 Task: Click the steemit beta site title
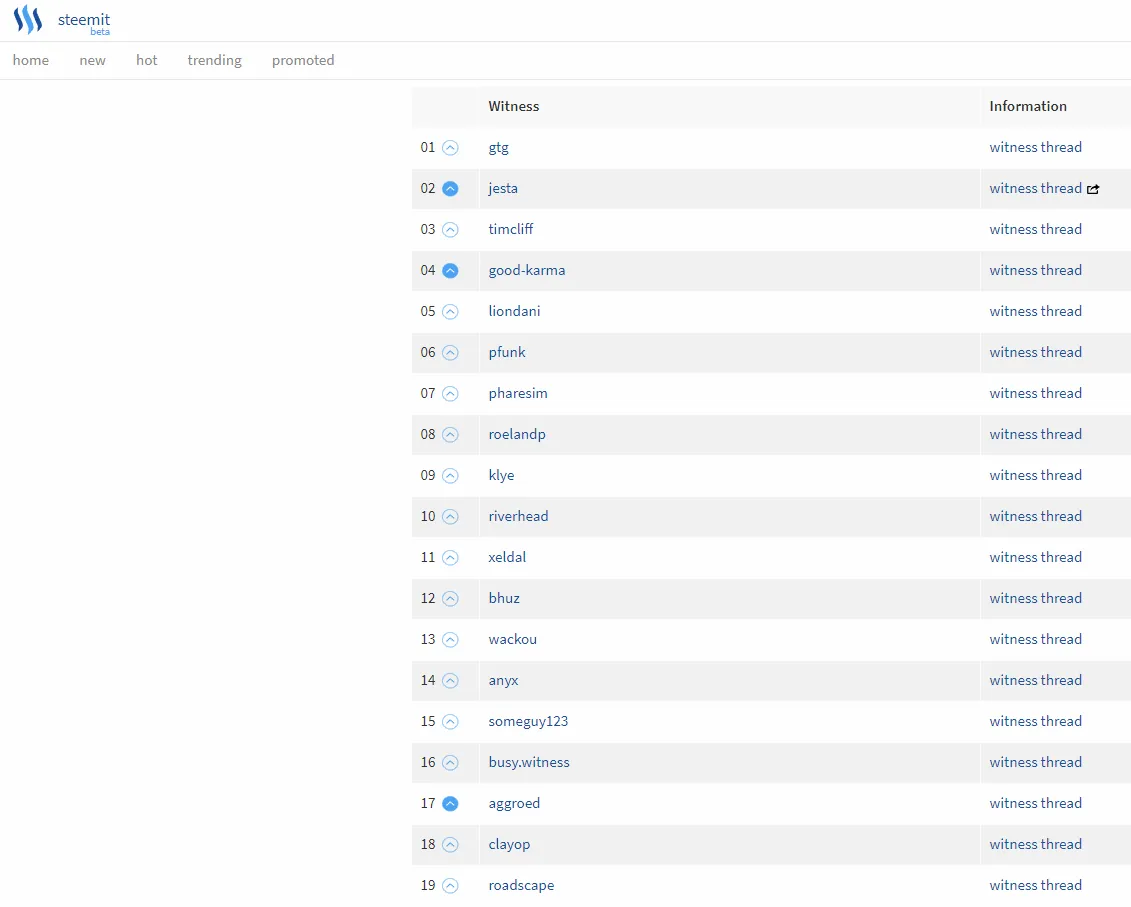[x=84, y=22]
